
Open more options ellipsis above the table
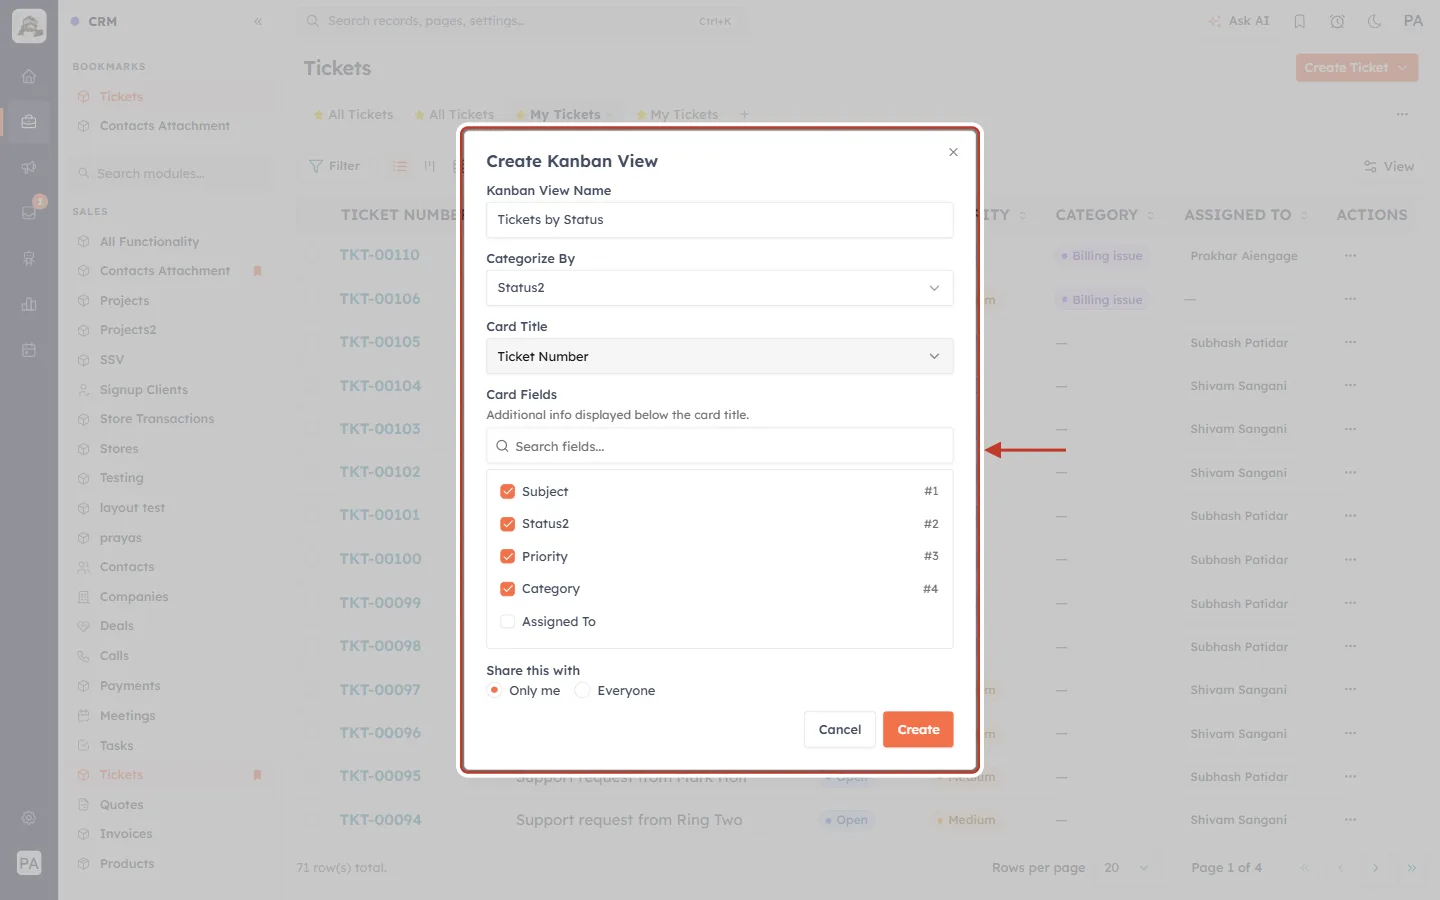1402,115
